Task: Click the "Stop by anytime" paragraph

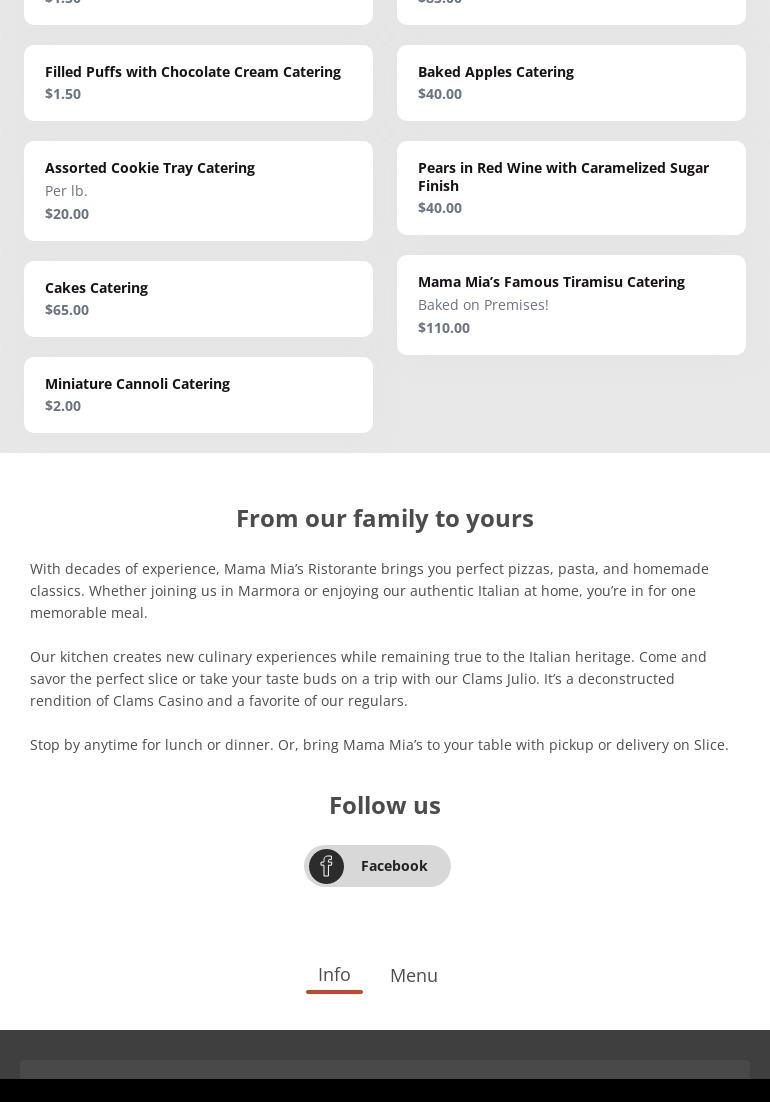Action: pos(379,745)
